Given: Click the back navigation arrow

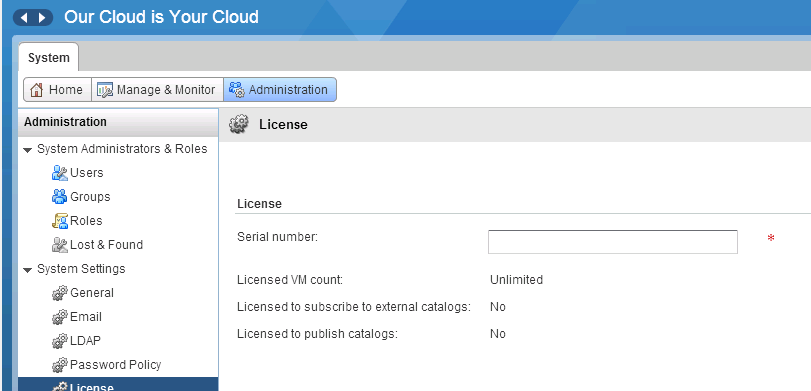Looking at the screenshot, I should [24, 18].
